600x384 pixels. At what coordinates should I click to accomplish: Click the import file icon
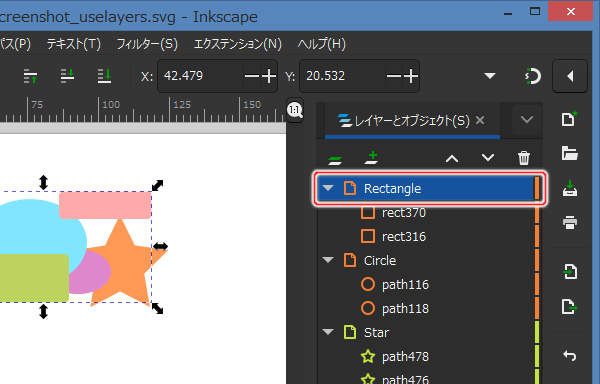(570, 272)
